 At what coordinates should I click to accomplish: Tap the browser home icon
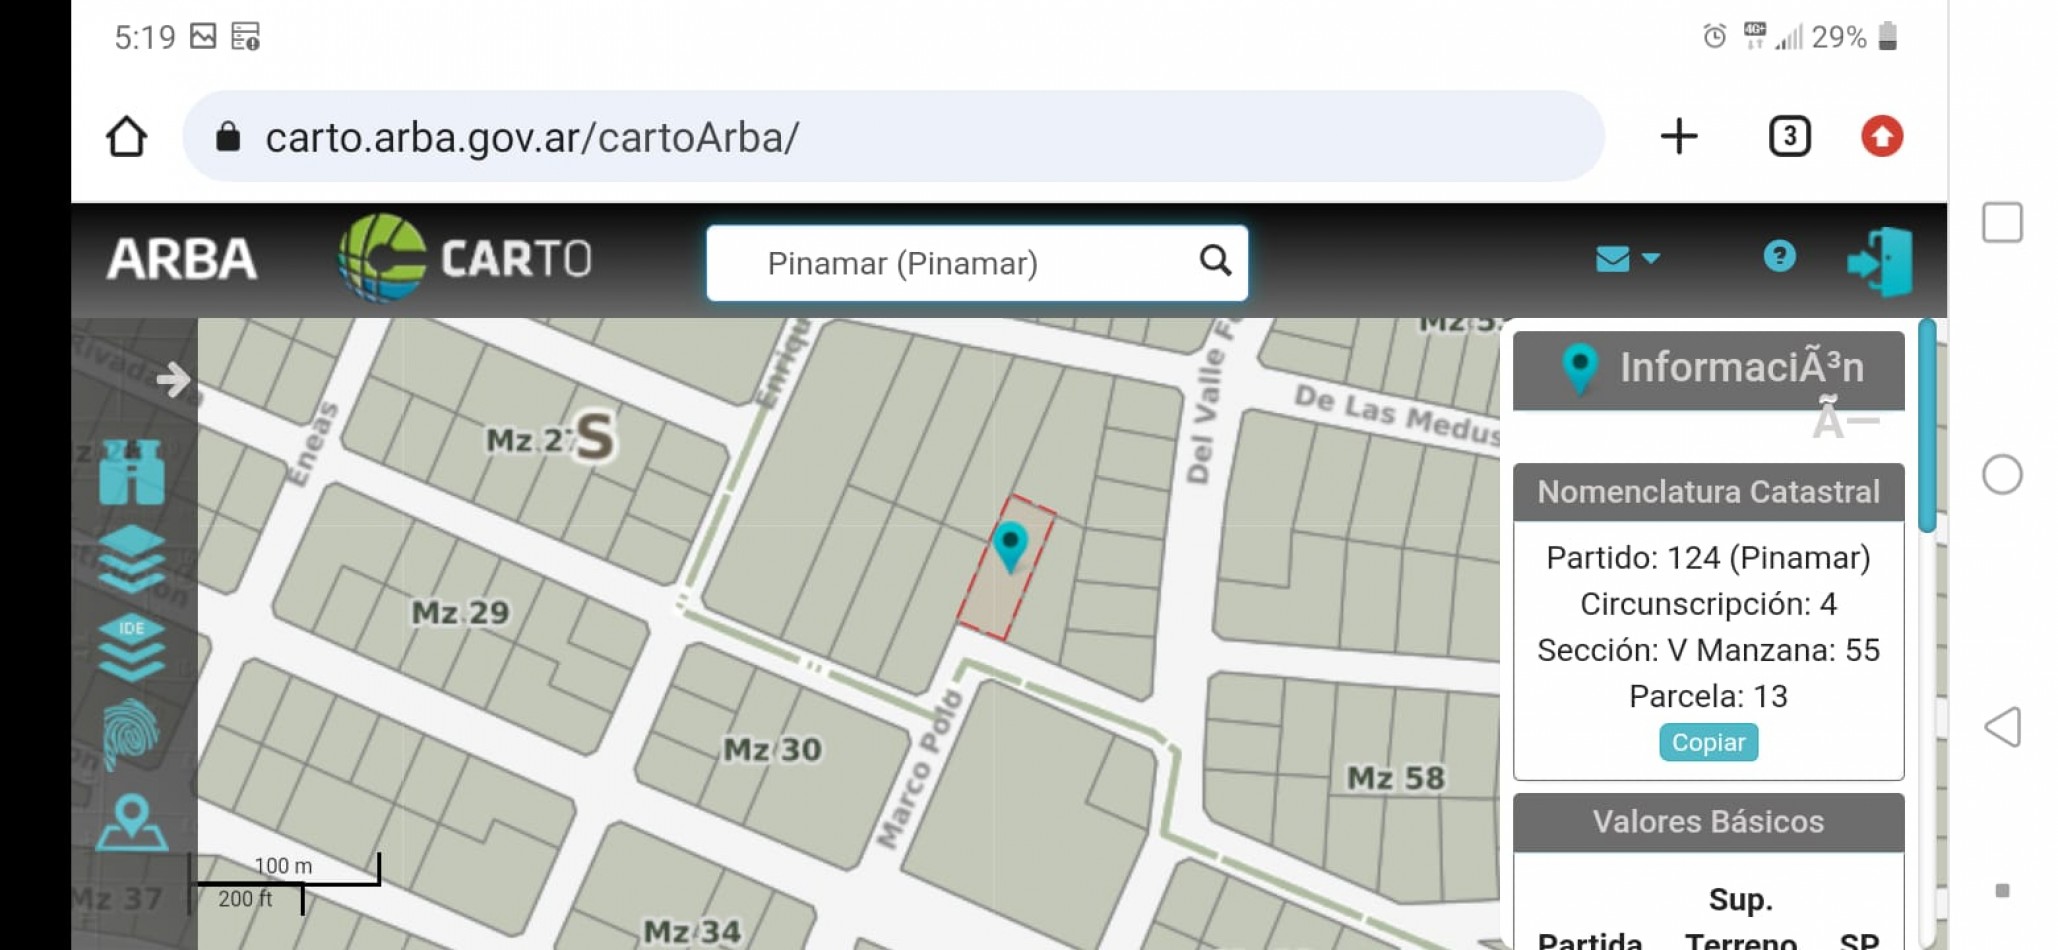click(x=127, y=136)
